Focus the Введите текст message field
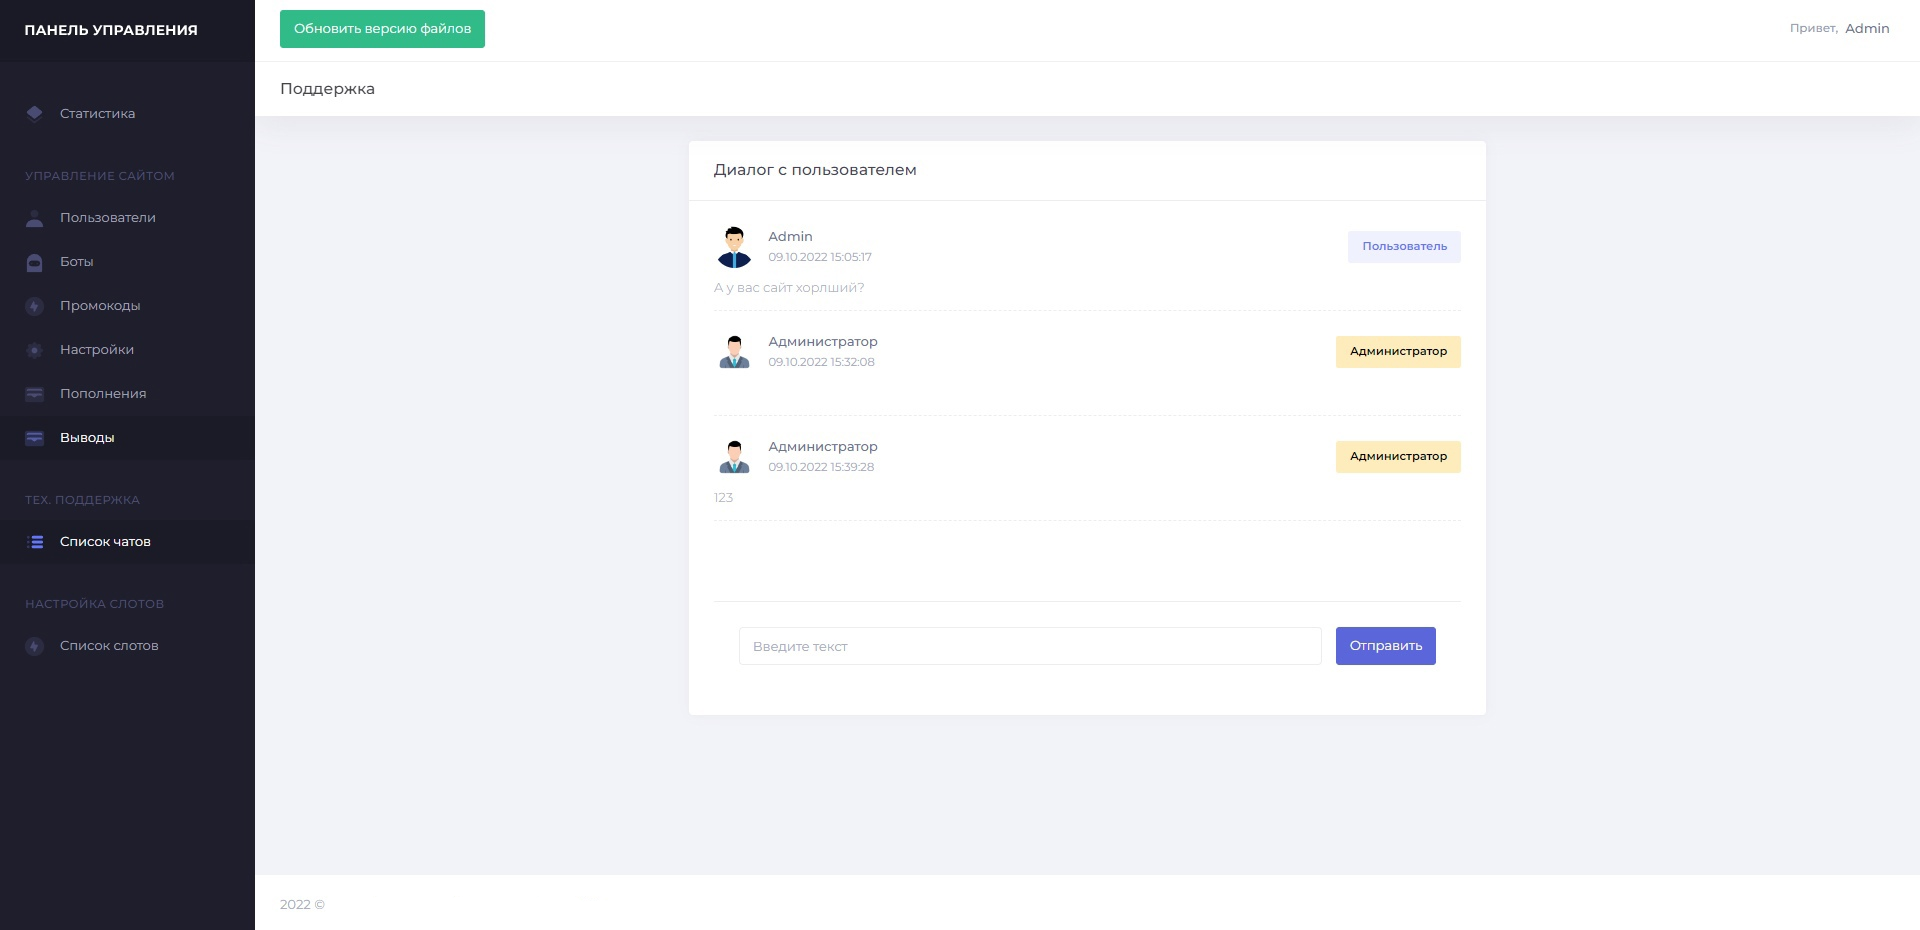The width and height of the screenshot is (1920, 930). (x=1029, y=646)
